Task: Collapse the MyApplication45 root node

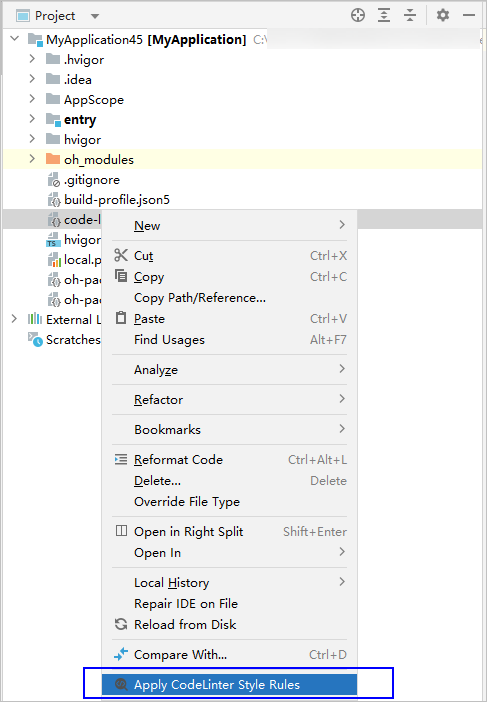Action: point(15,39)
